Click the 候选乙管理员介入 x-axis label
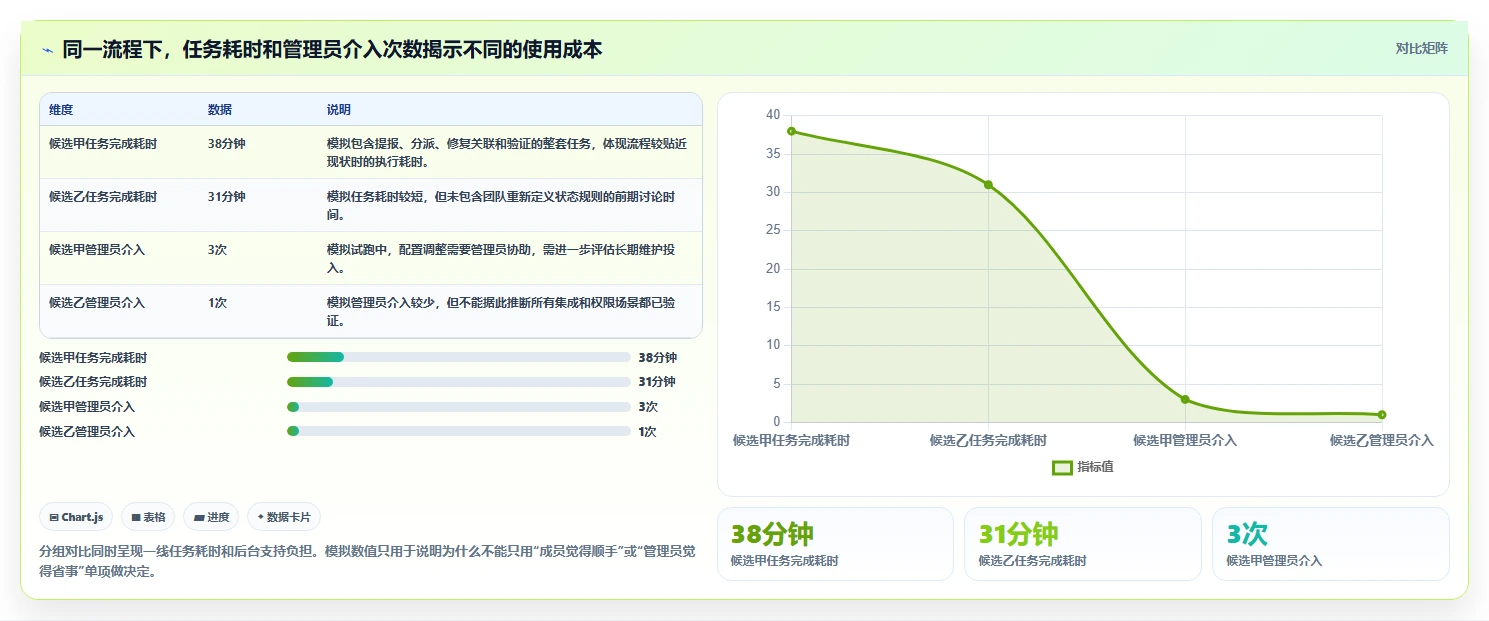The image size is (1489, 621). pyautogui.click(x=1381, y=440)
